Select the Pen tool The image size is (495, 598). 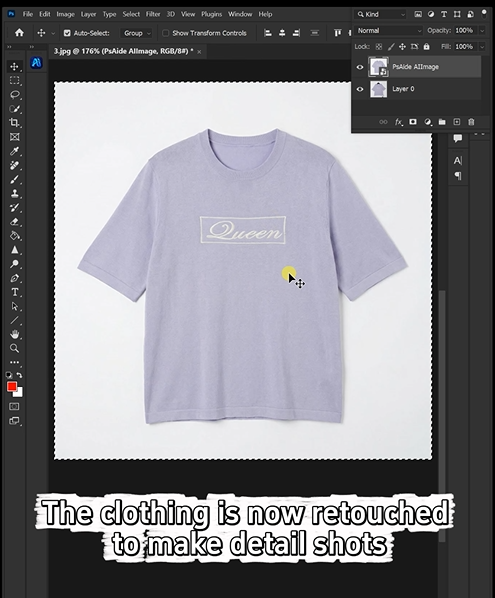point(14,278)
